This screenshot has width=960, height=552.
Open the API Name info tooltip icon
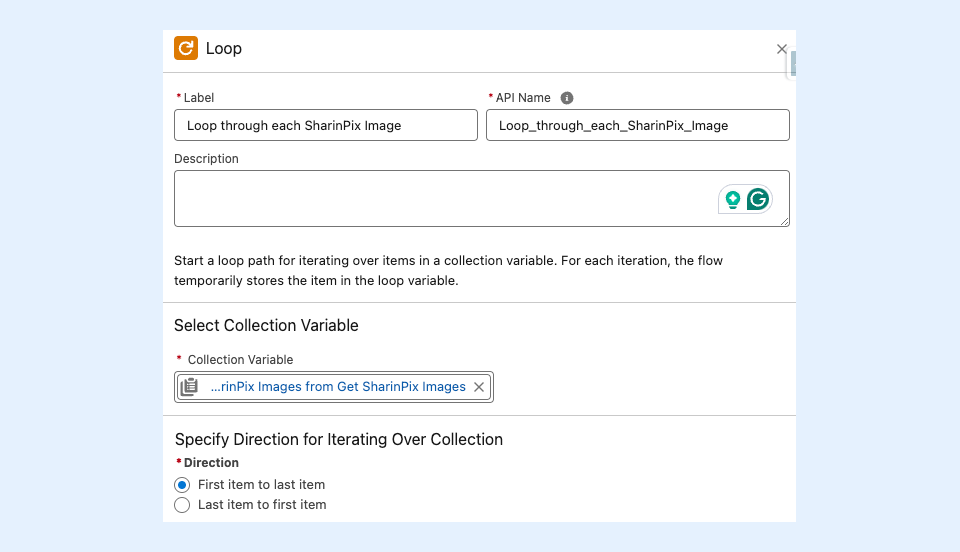[567, 98]
